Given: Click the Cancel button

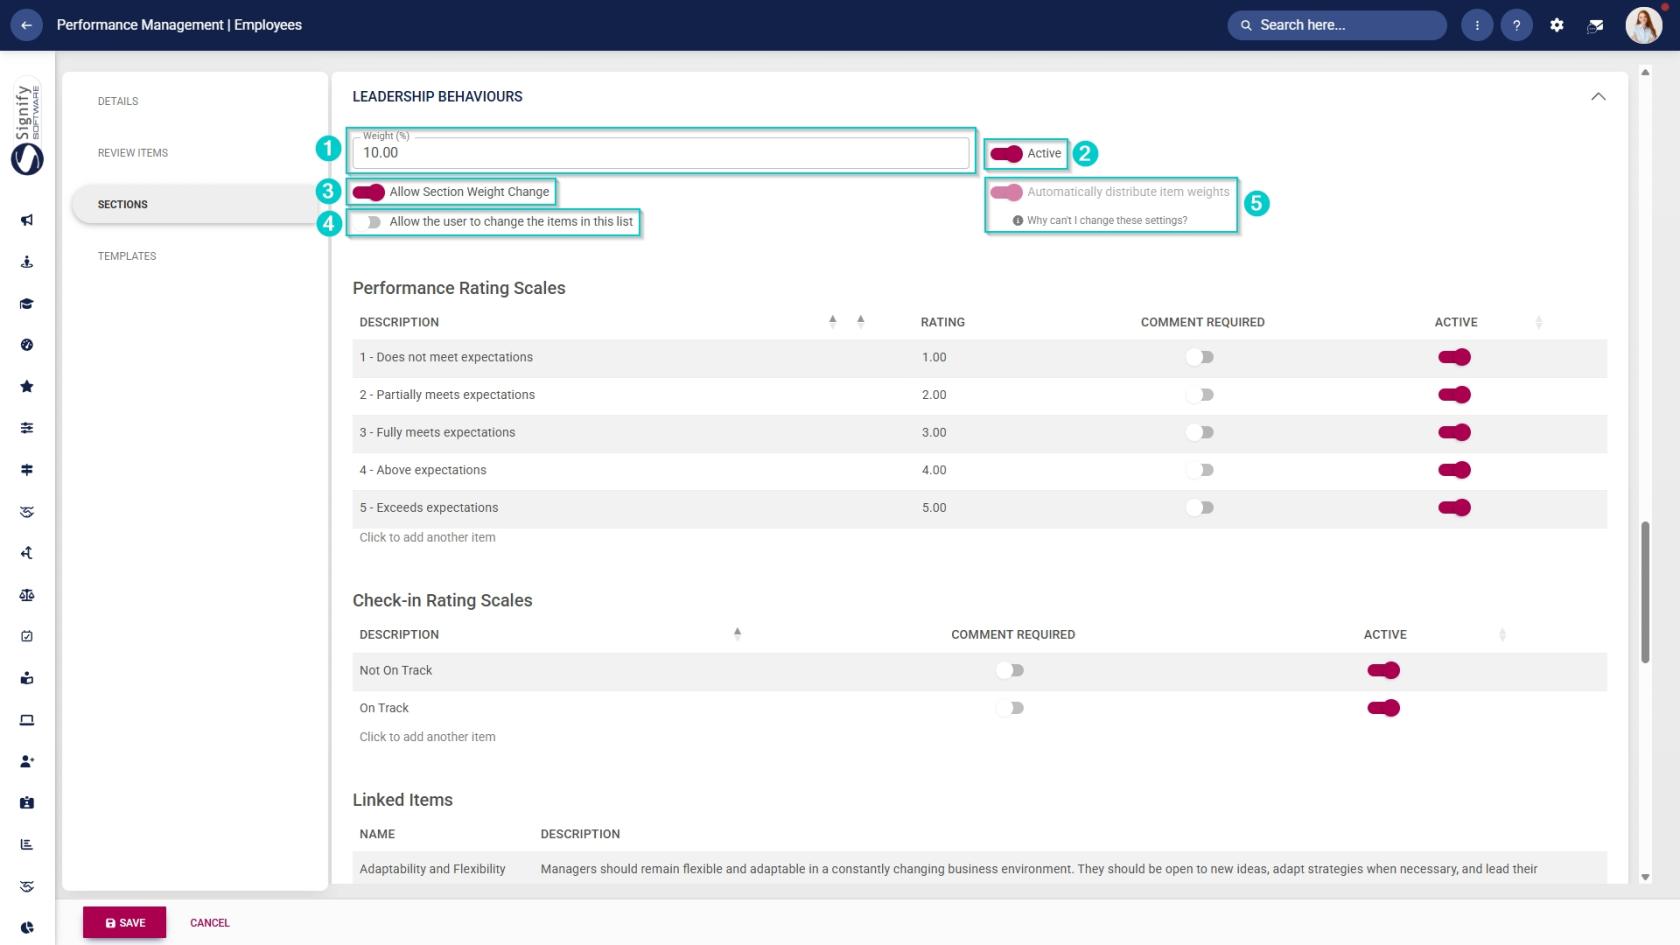Looking at the screenshot, I should (x=210, y=923).
